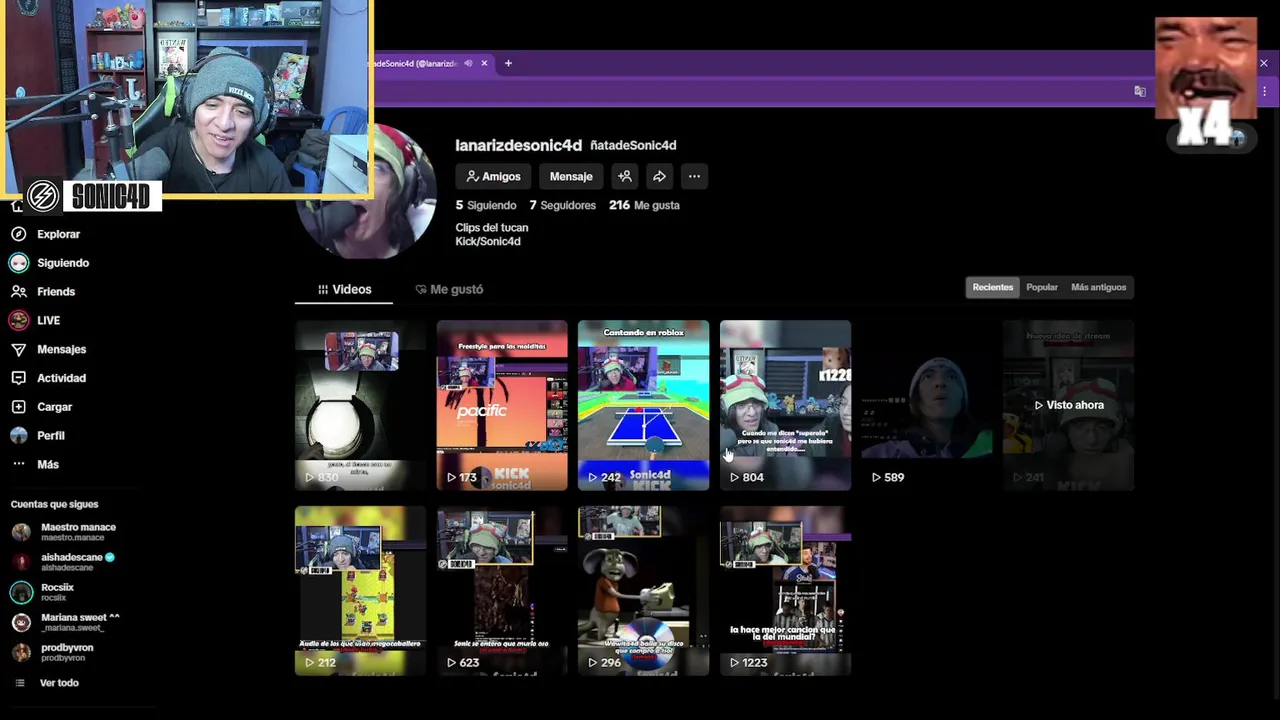
Task: Close the ñatadeSonic4d browser tab
Action: click(484, 63)
